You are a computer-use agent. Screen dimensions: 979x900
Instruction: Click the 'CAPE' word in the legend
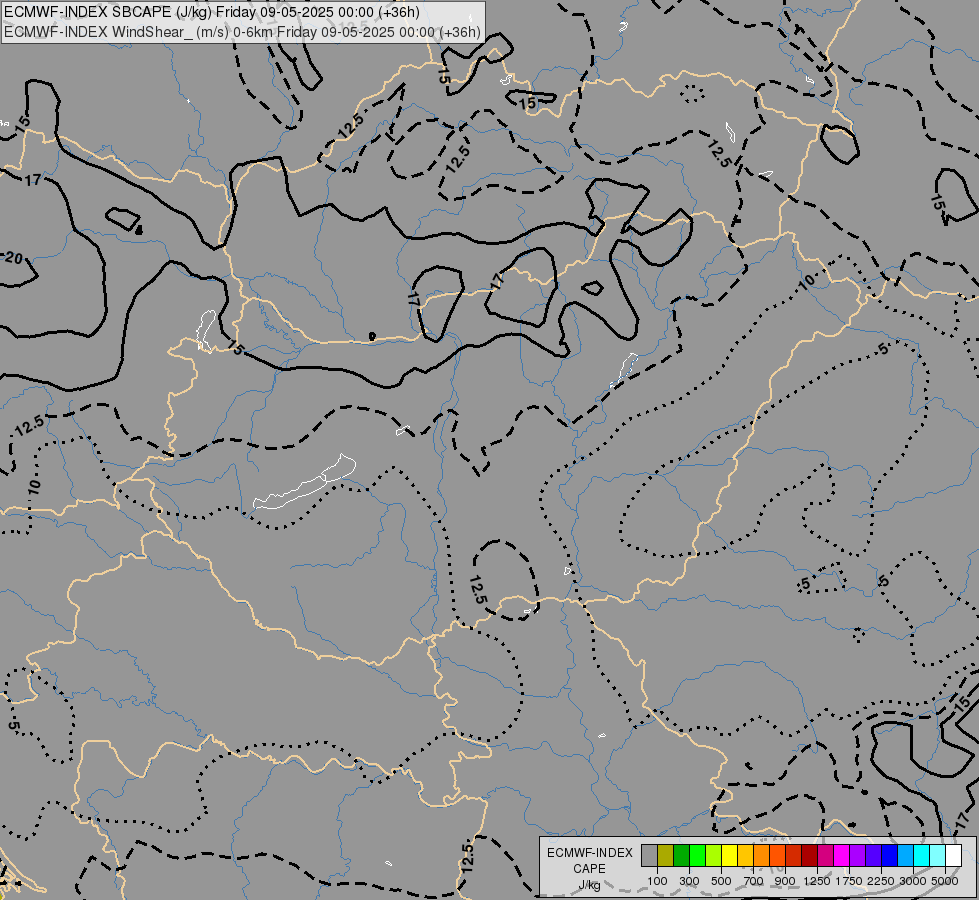[589, 869]
